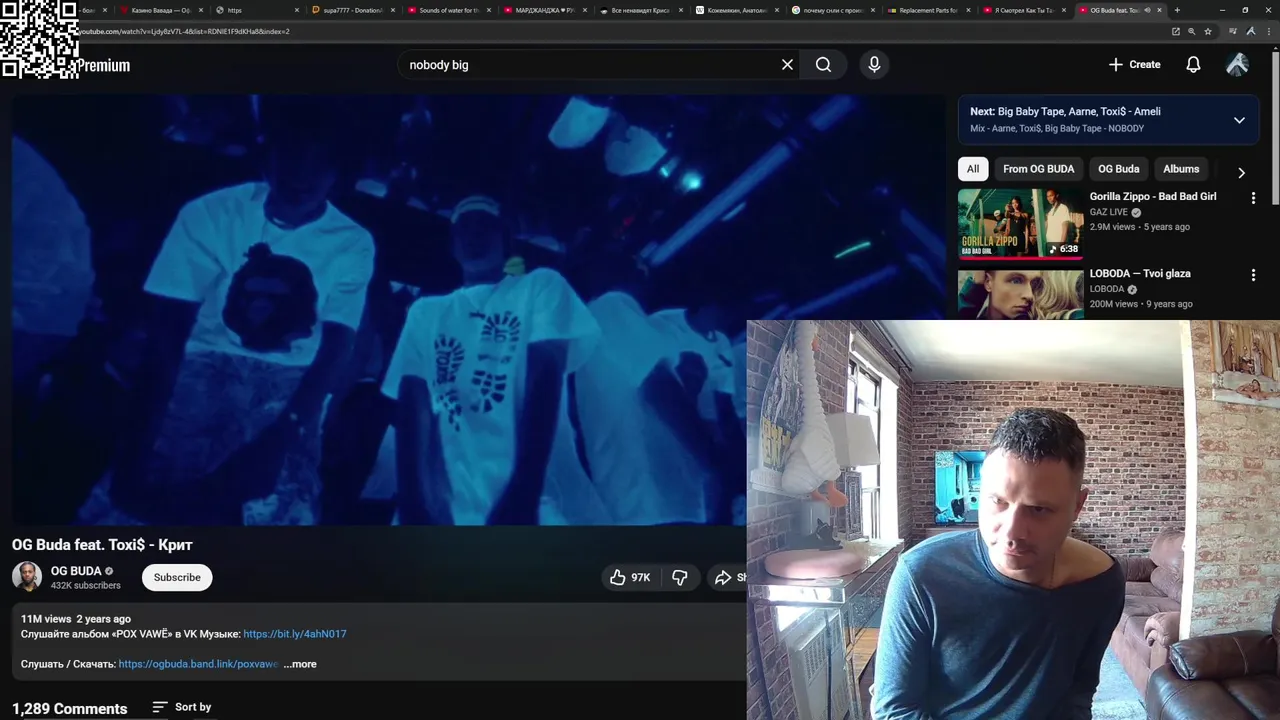The height and width of the screenshot is (720, 1280).
Task: Open Gorilla Zippo - Bad Bad Girl title
Action: point(1153,197)
